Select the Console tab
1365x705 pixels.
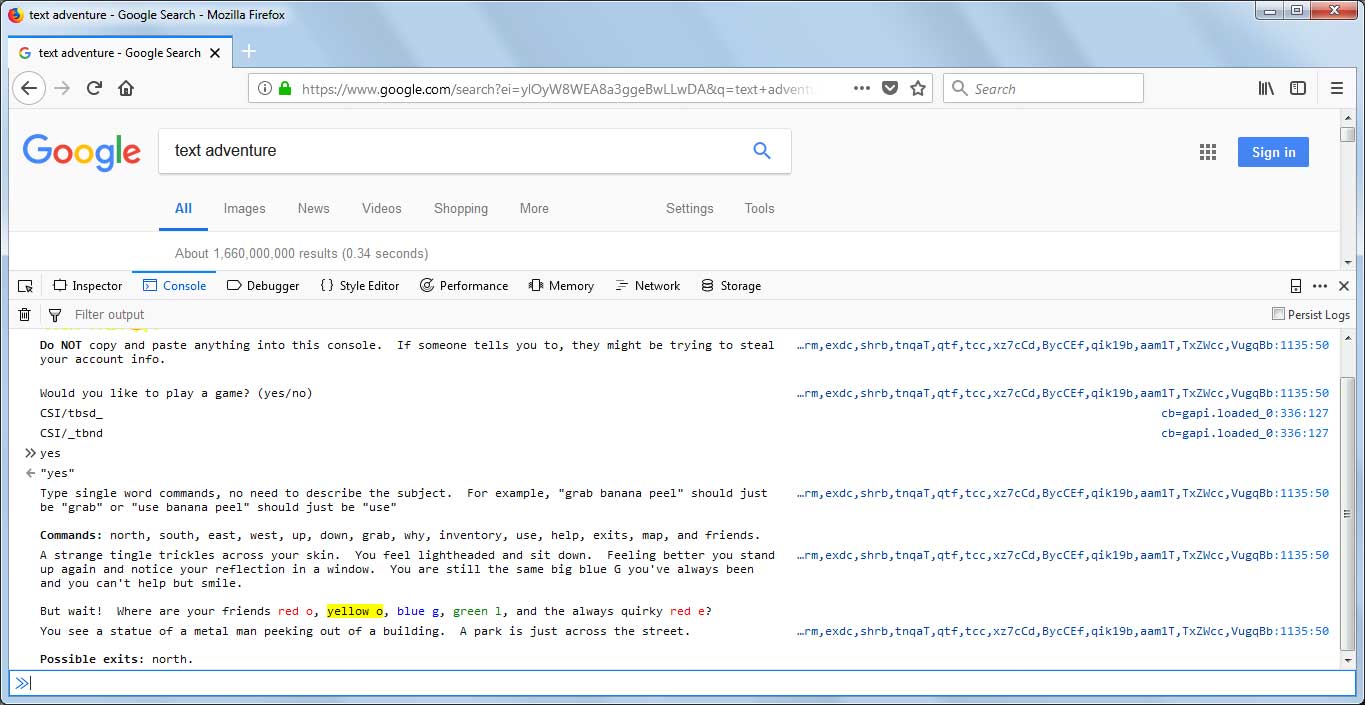175,286
